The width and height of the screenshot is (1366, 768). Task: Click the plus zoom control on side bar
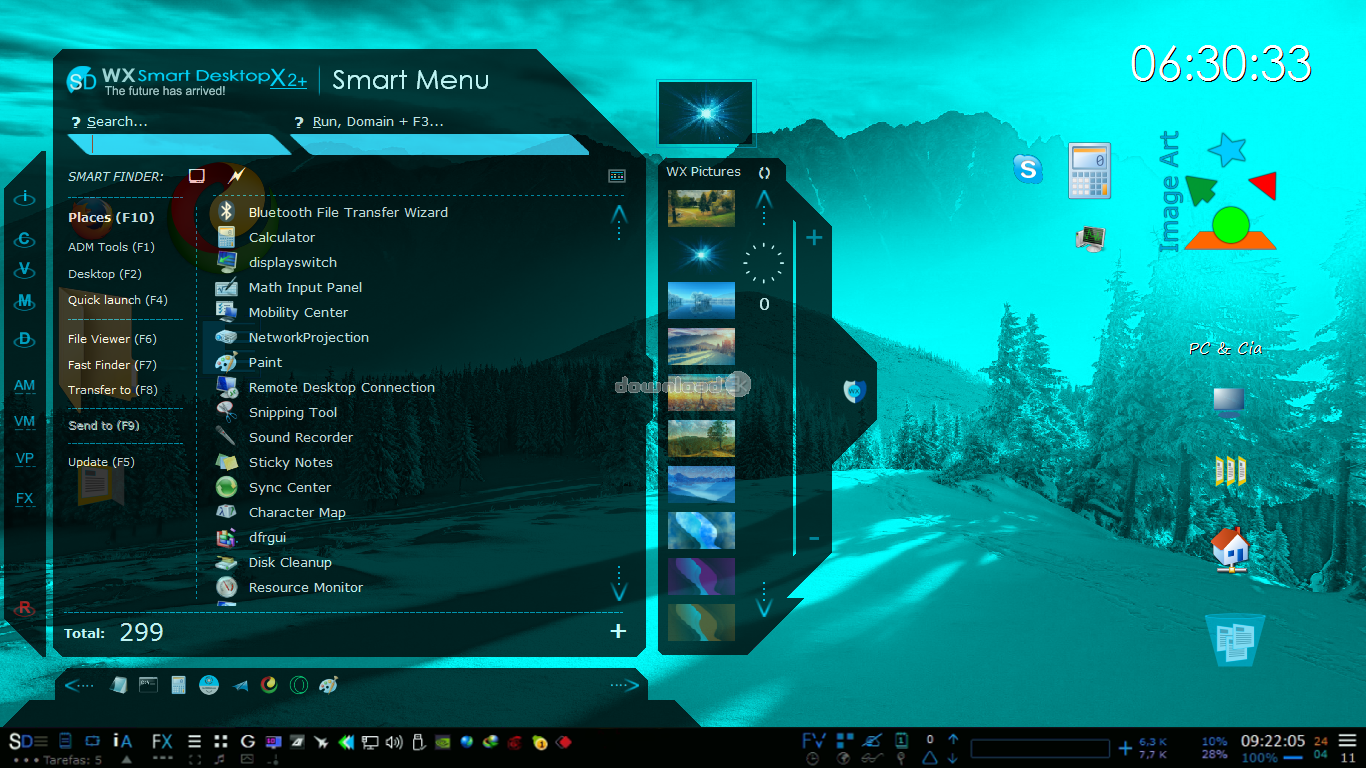(x=814, y=238)
